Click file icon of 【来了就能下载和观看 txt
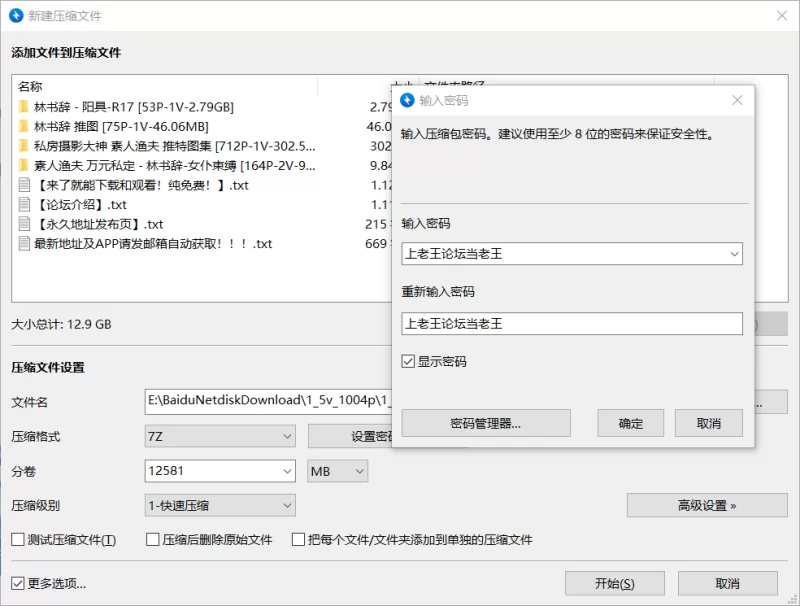This screenshot has width=800, height=606. pyautogui.click(x=24, y=185)
